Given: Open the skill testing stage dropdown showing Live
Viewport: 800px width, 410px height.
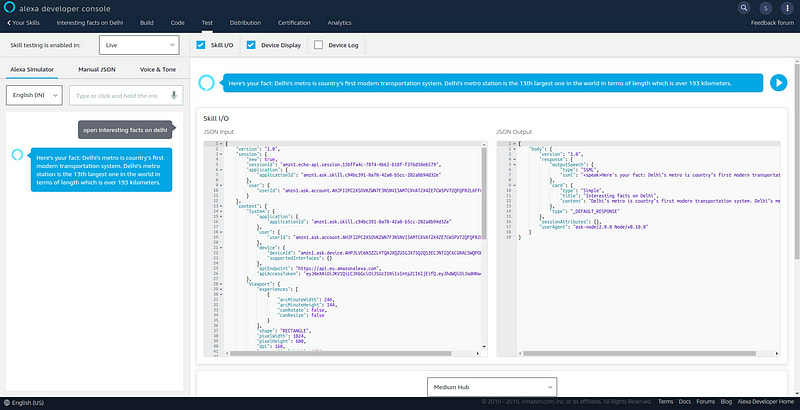Looking at the screenshot, I should (139, 45).
